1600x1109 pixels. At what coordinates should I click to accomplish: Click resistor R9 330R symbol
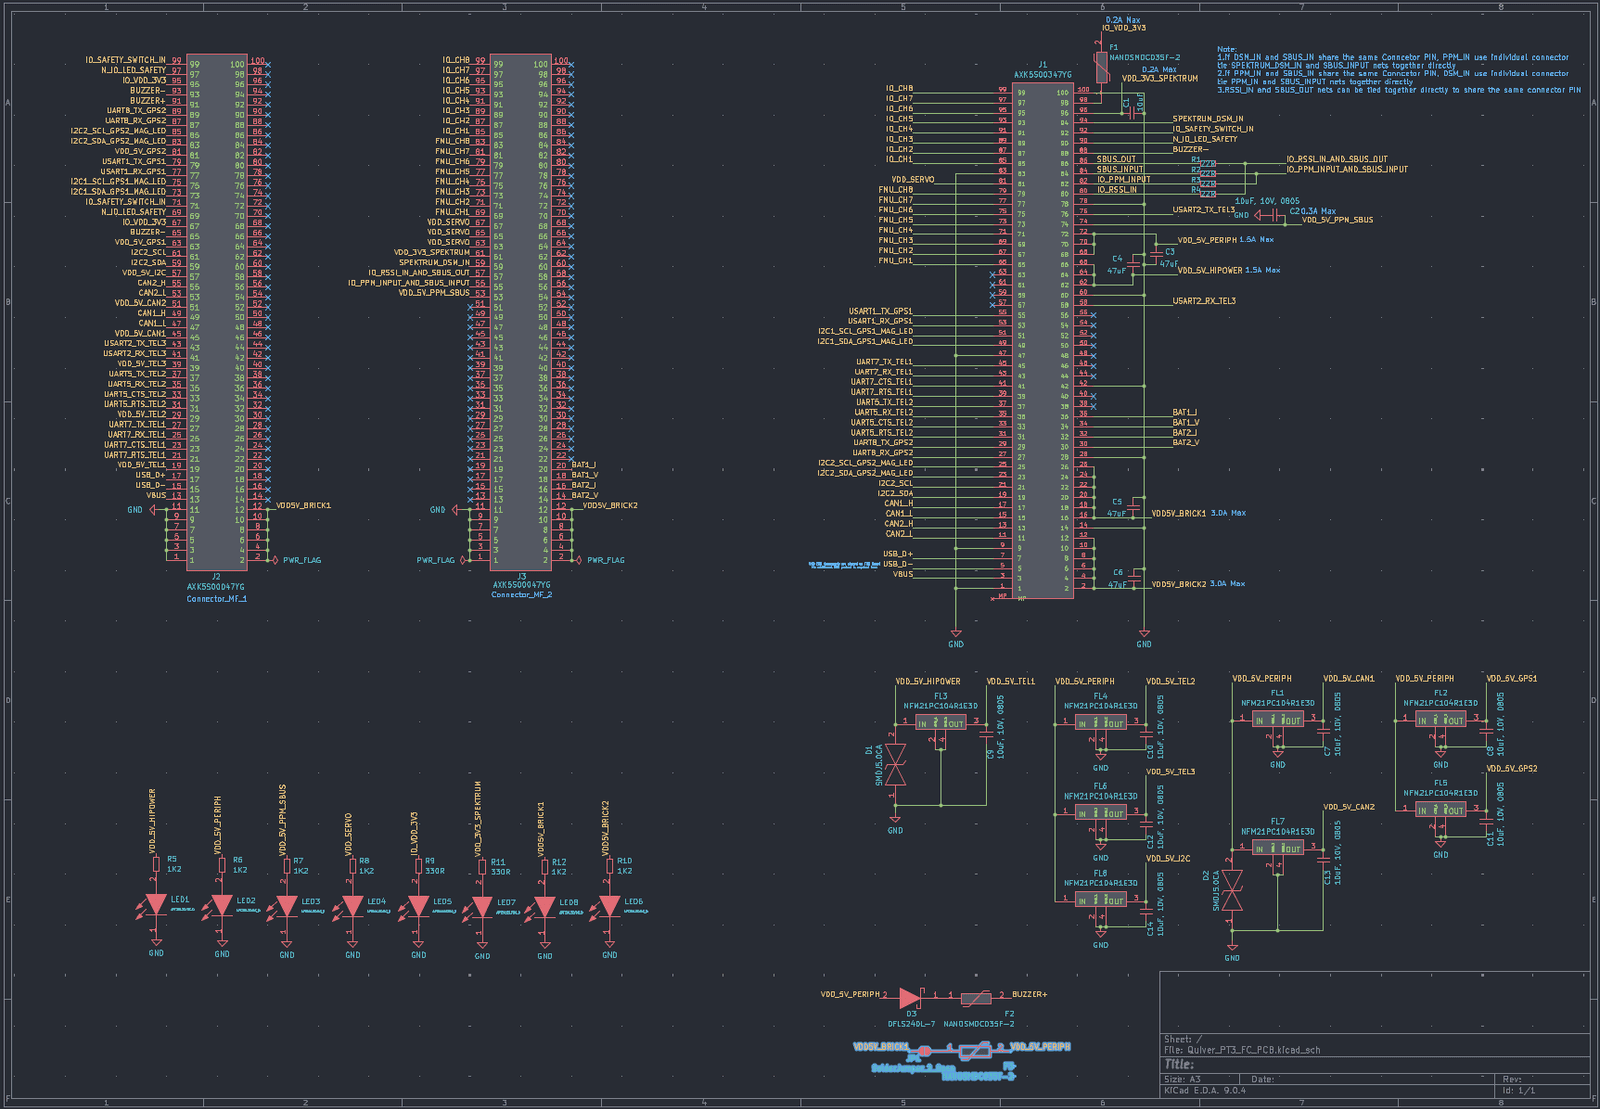coord(418,866)
